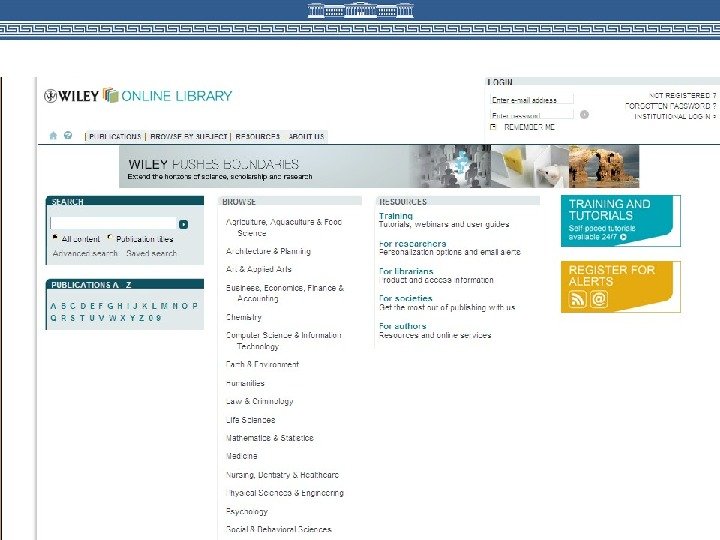
Task: Browse Architecture & Planning subject
Action: (x=268, y=251)
